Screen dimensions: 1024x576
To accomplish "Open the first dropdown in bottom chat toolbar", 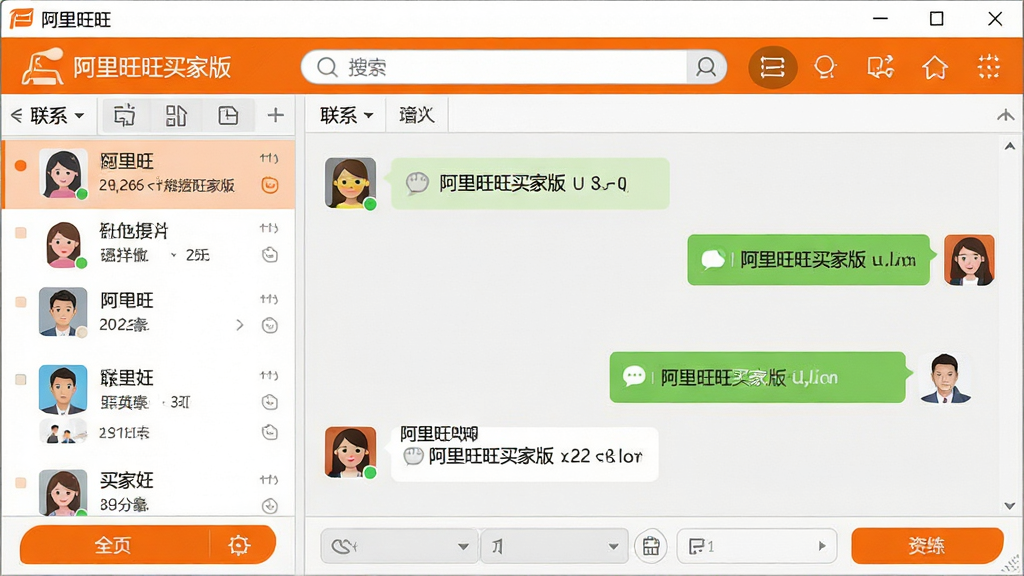I will [x=398, y=546].
